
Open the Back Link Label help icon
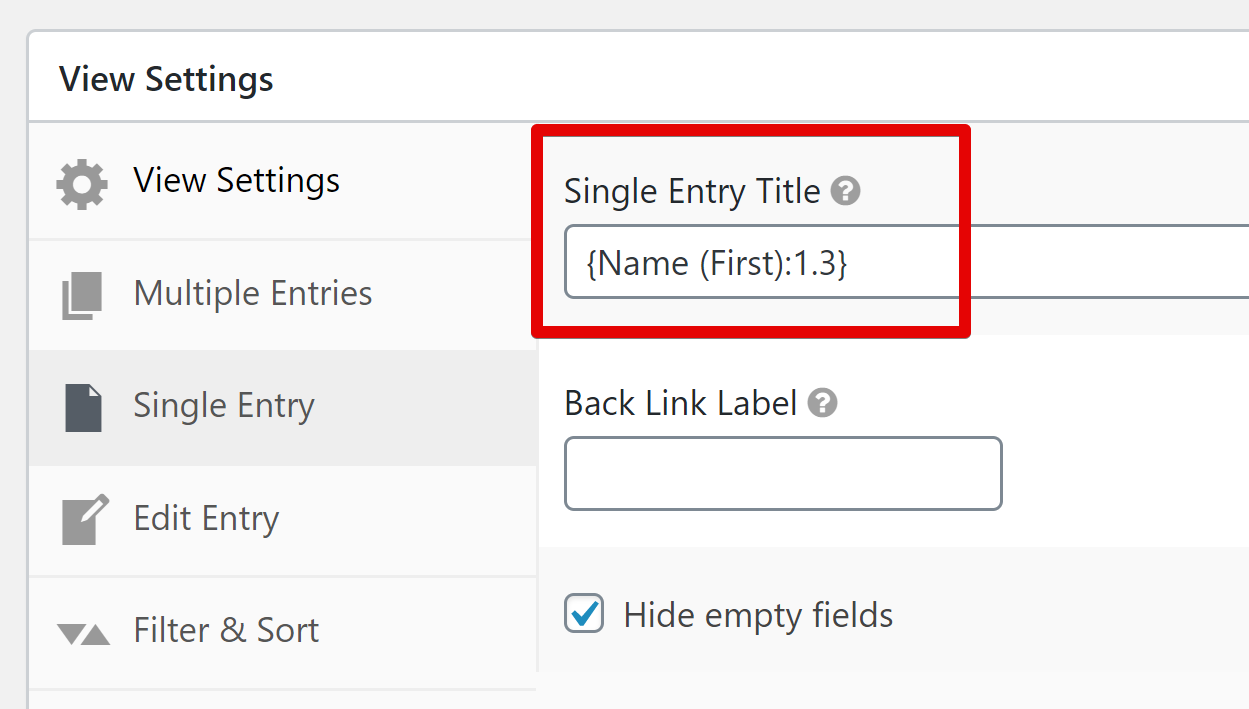(821, 403)
